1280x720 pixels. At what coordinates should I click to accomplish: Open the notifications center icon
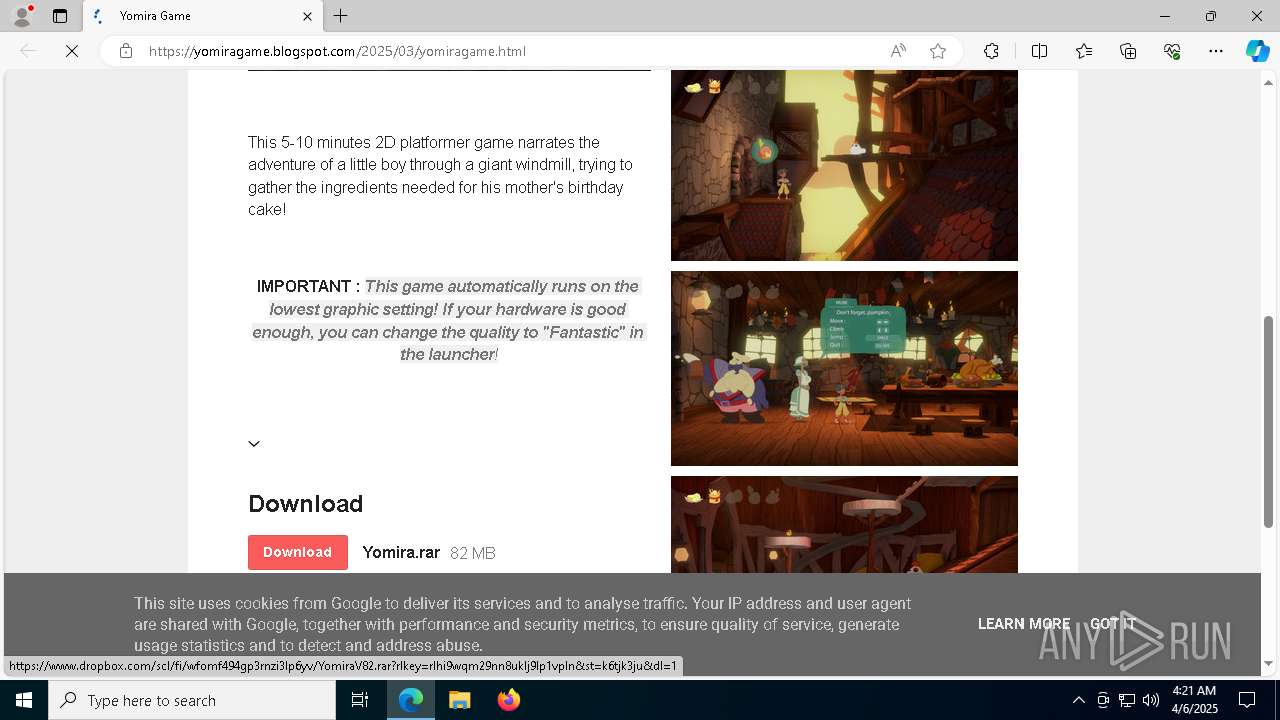[1247, 700]
